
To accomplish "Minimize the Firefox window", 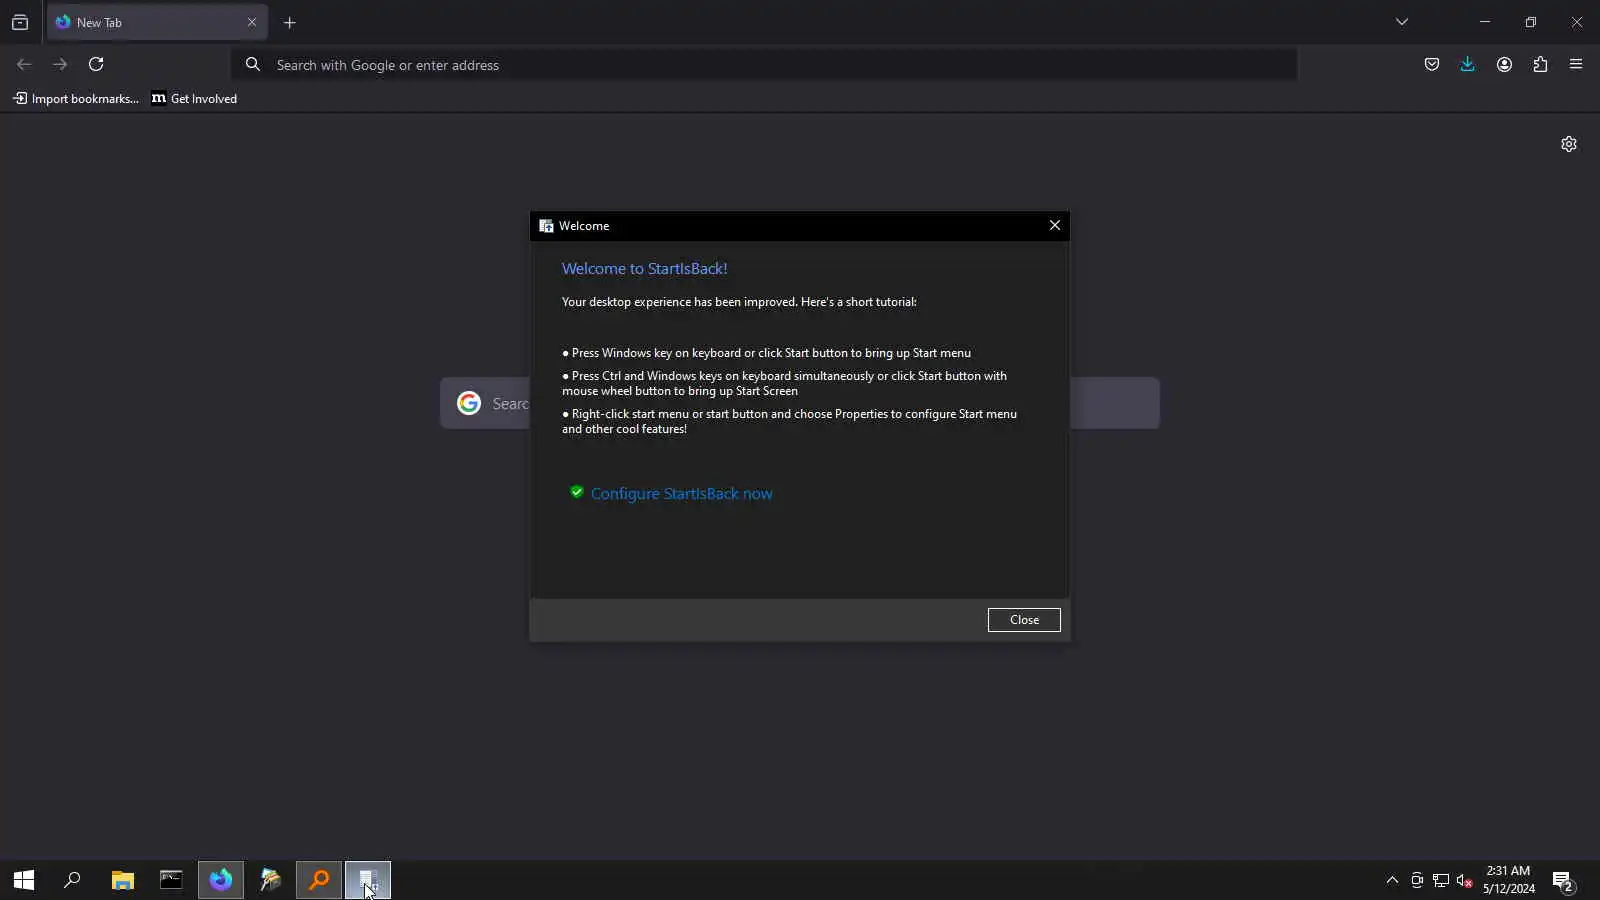I will (1485, 22).
